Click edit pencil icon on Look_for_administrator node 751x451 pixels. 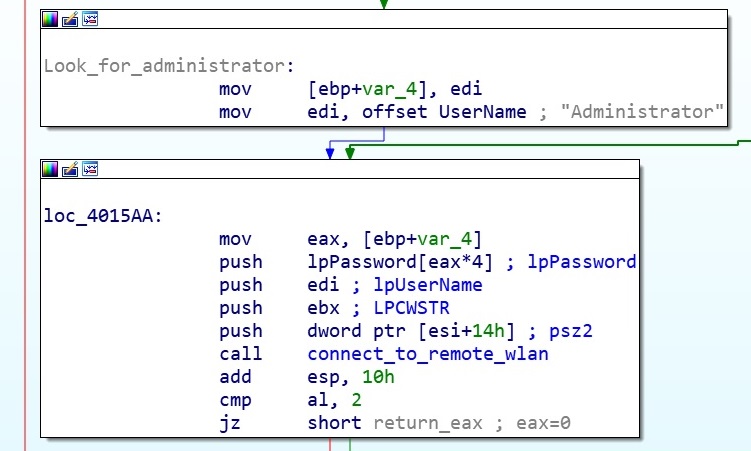click(x=70, y=19)
